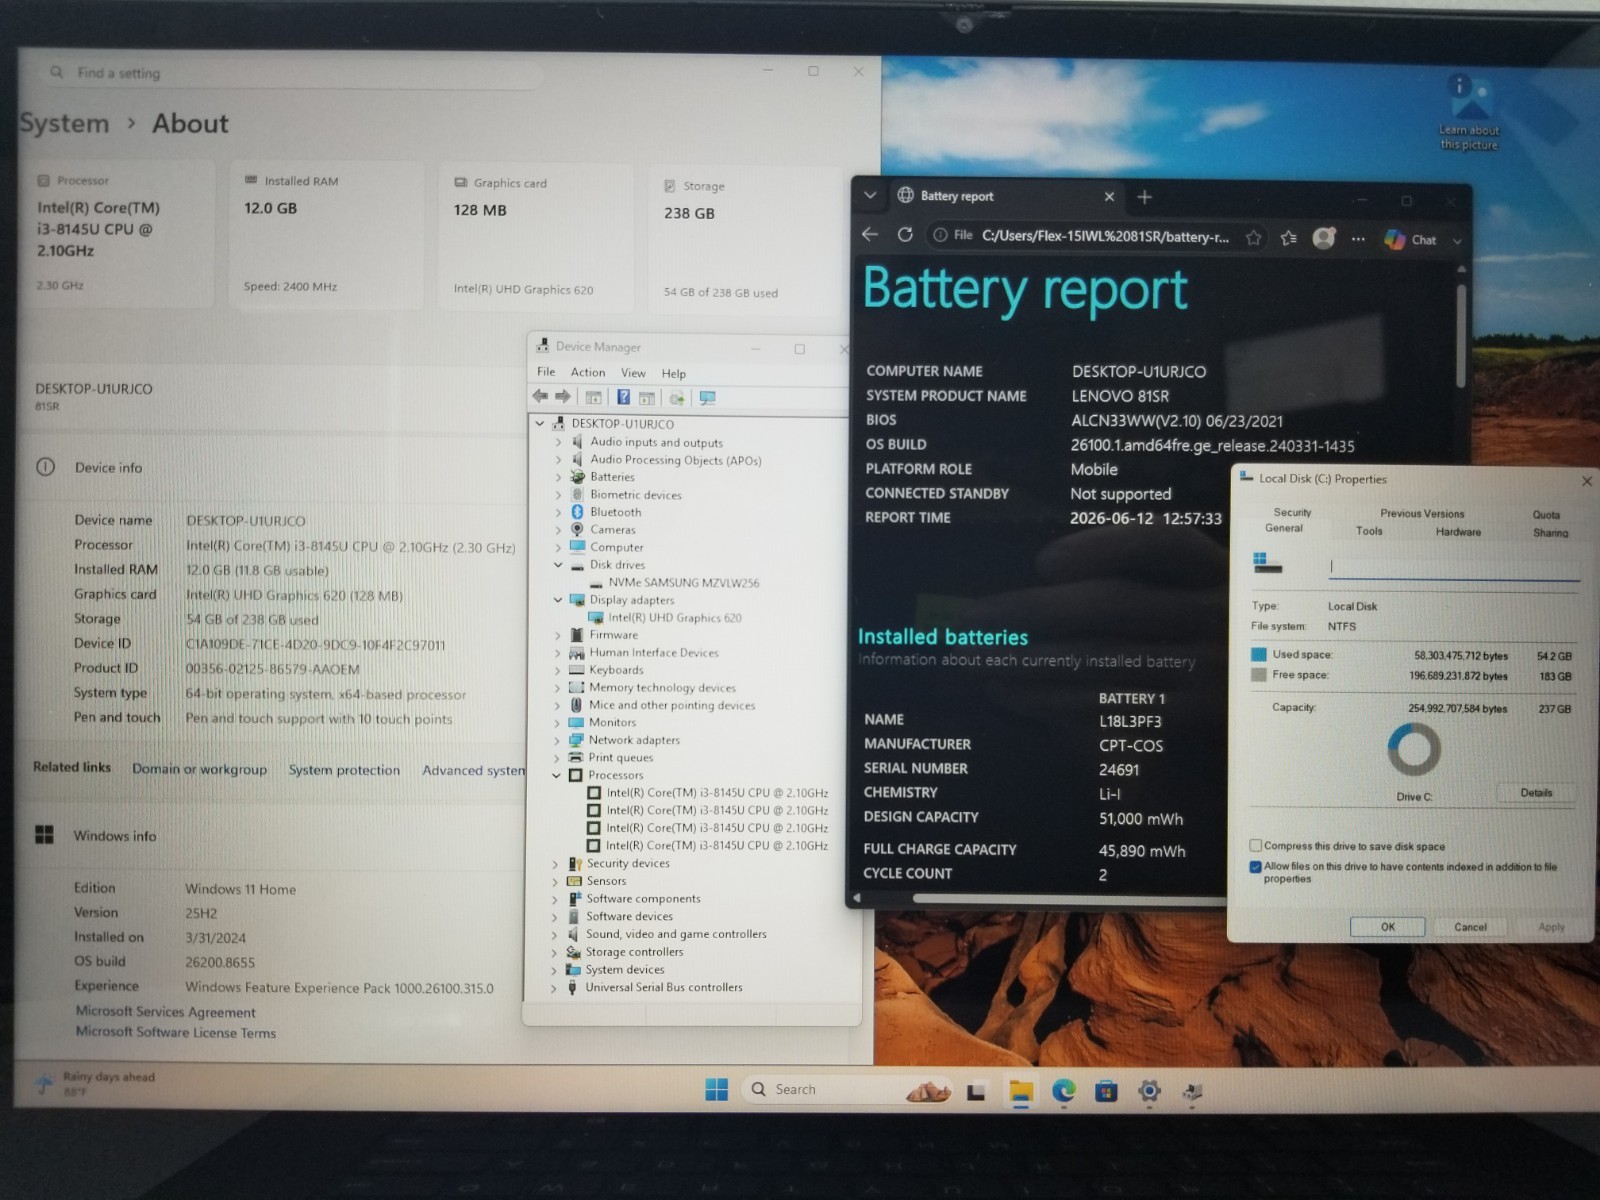Open Microsoft Services Agreement link

pos(165,1012)
